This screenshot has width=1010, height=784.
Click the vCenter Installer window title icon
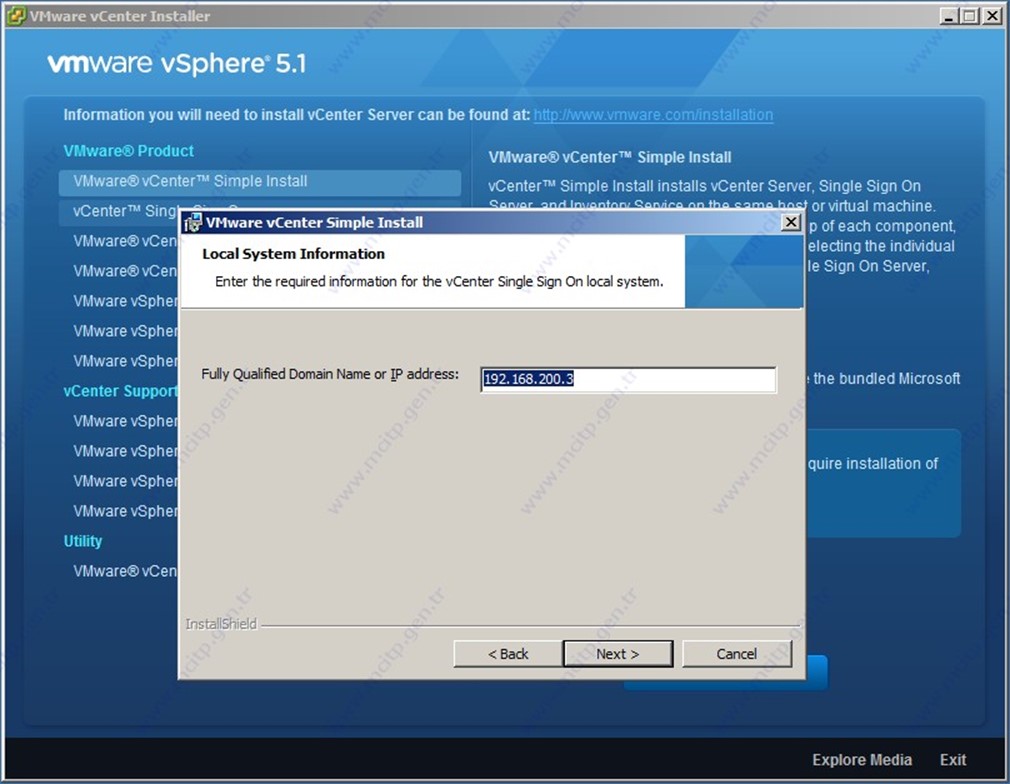tap(16, 16)
